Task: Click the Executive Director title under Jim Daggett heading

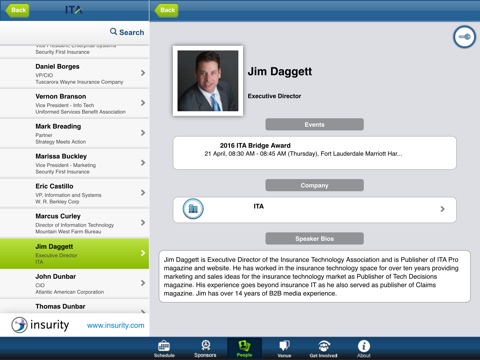Action: pos(274,96)
